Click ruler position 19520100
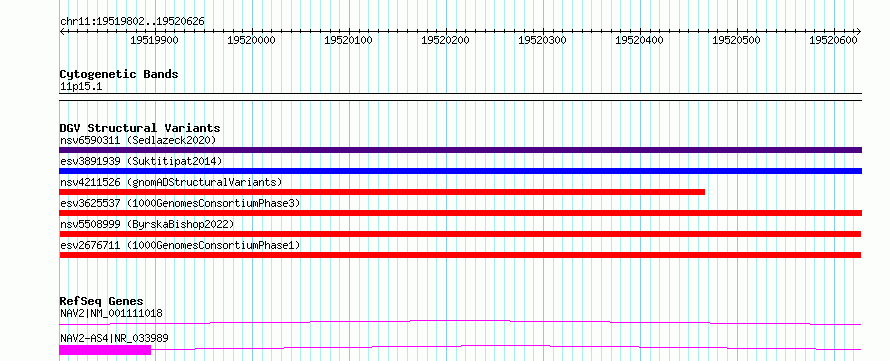 click(x=348, y=40)
